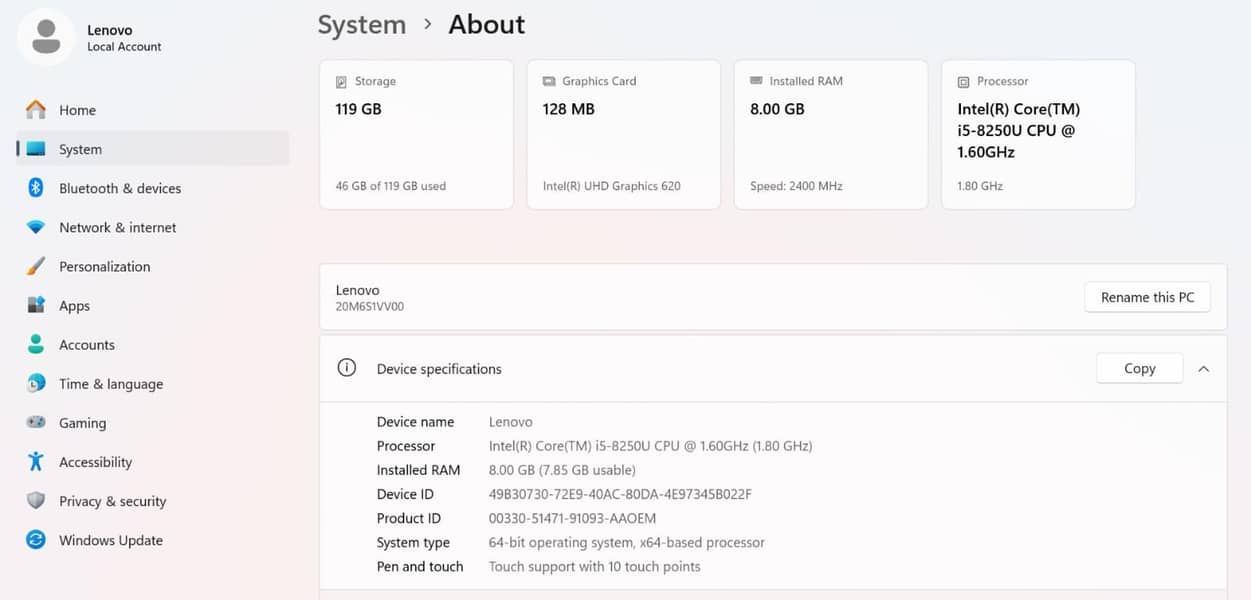Viewport: 1251px width, 600px height.
Task: Click the Home icon in sidebar
Action: click(x=36, y=110)
